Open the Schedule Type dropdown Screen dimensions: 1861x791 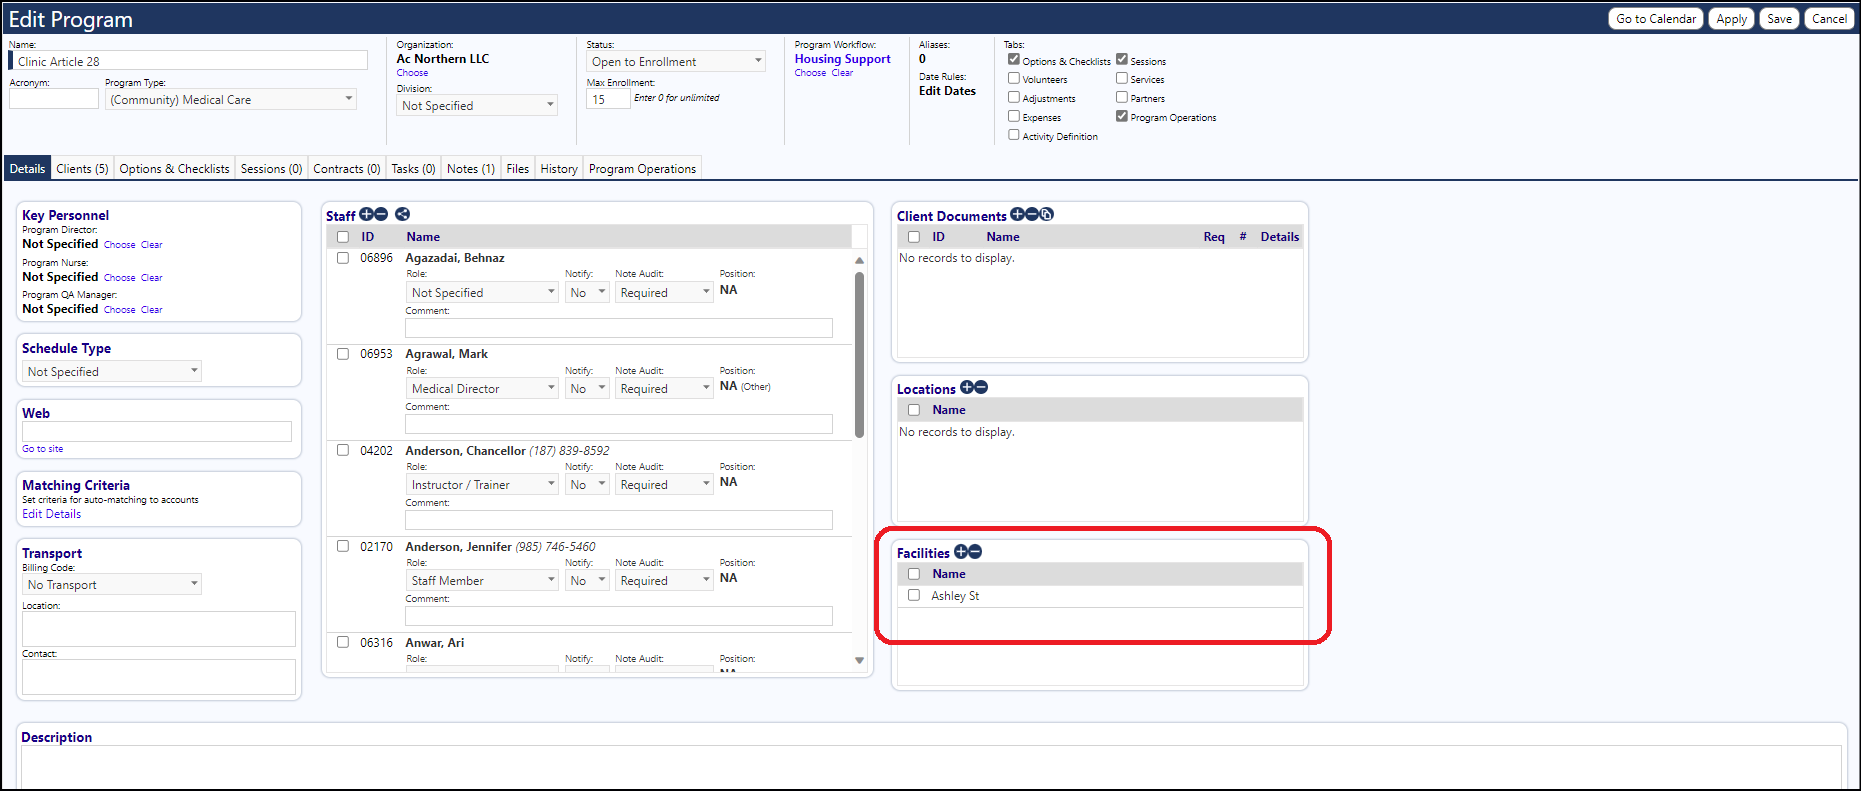click(x=112, y=371)
